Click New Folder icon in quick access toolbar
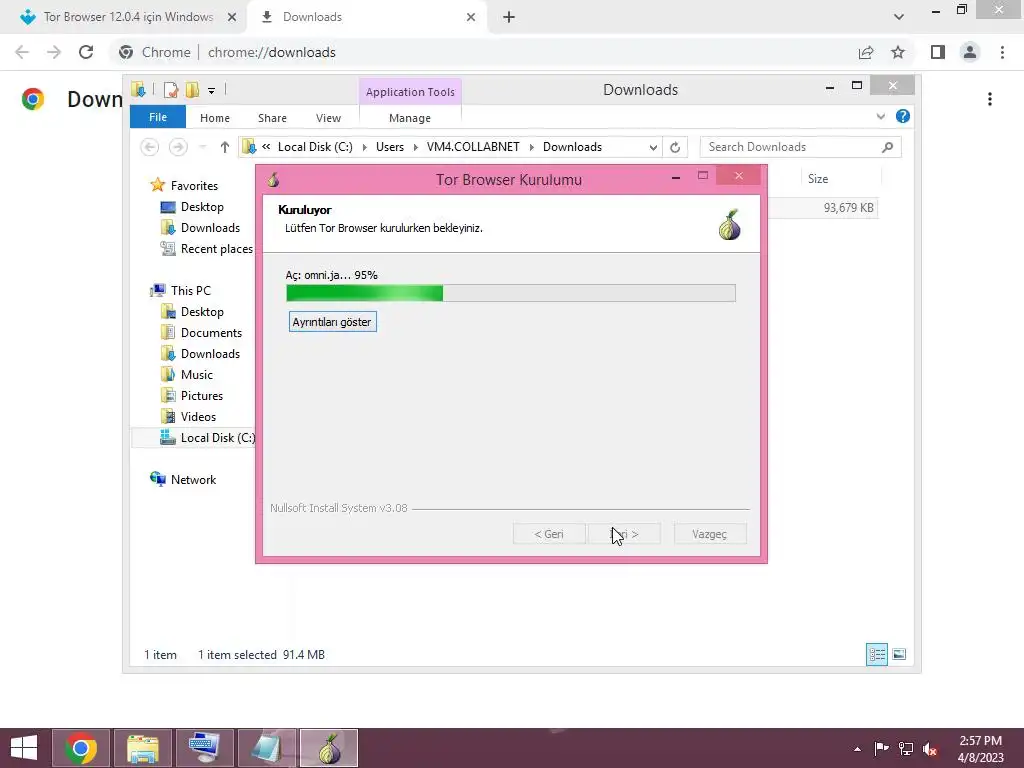The width and height of the screenshot is (1024, 768). [x=192, y=90]
